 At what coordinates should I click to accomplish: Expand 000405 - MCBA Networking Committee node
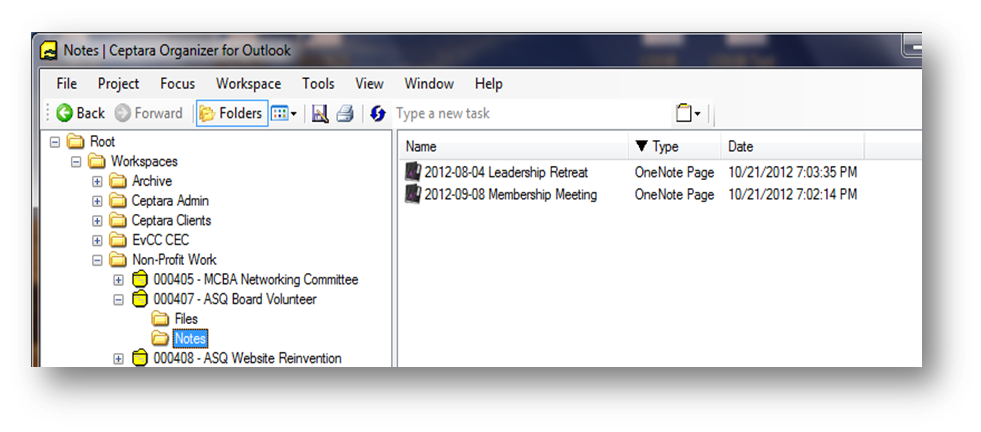119,280
